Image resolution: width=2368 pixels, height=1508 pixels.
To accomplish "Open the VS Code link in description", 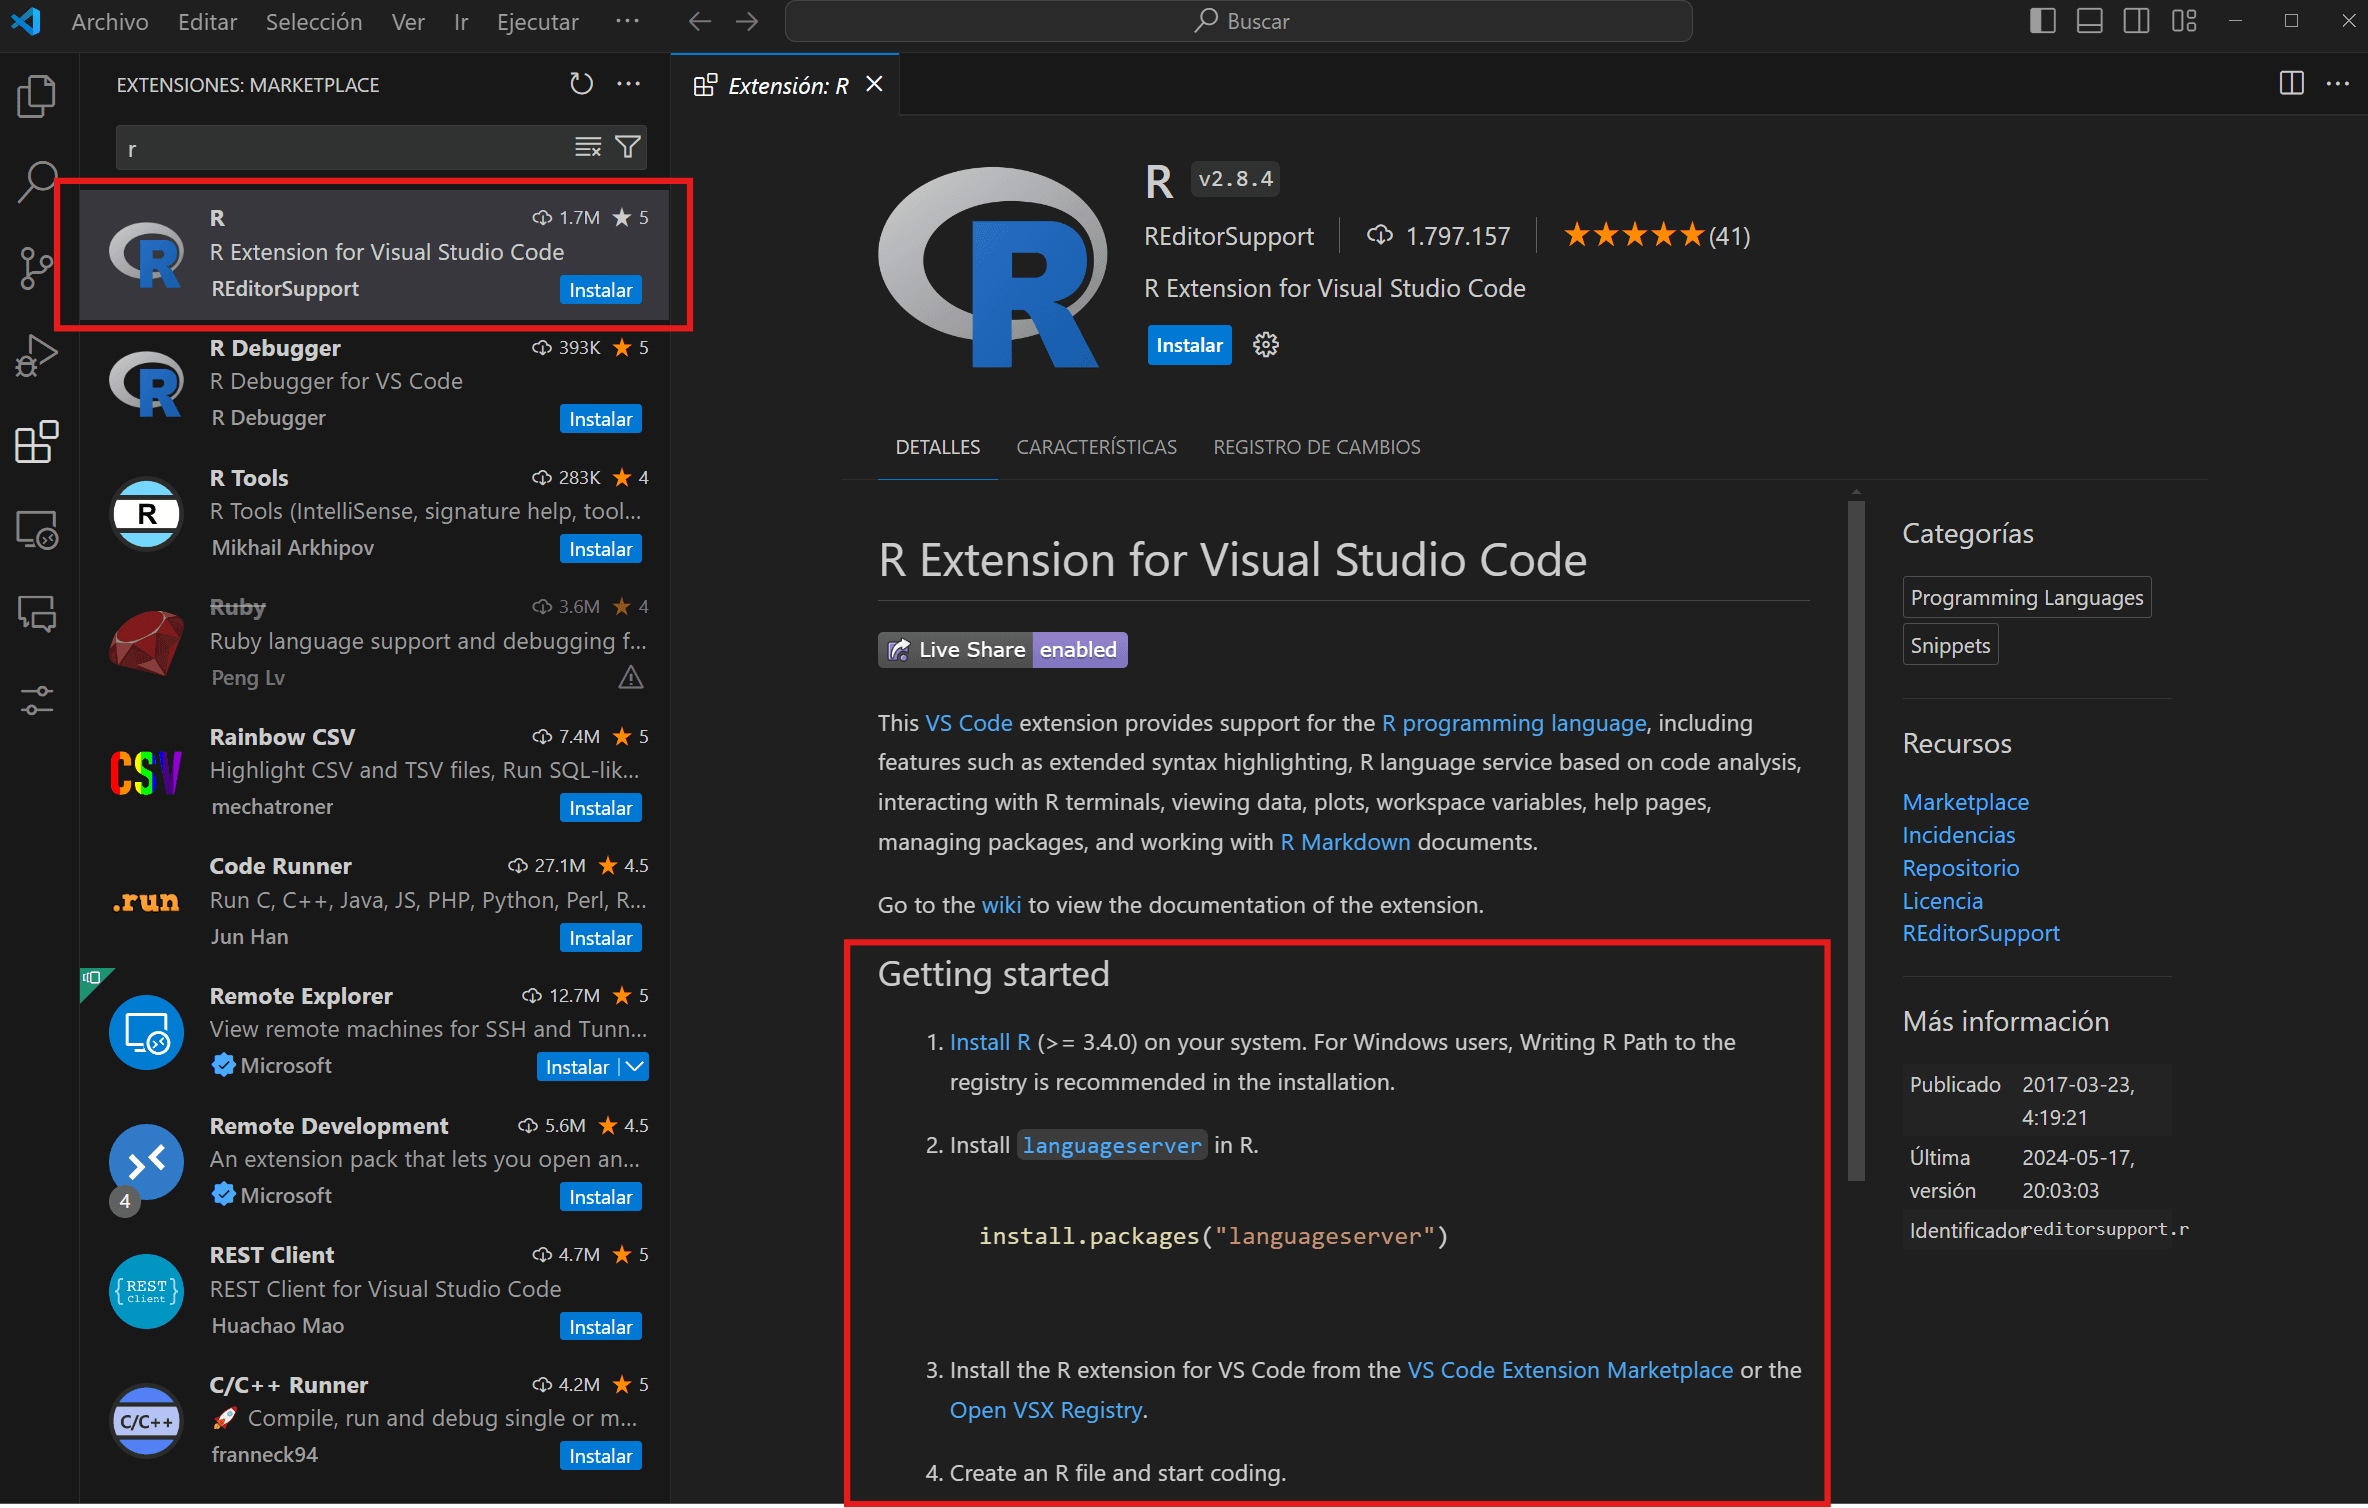I will (x=969, y=723).
